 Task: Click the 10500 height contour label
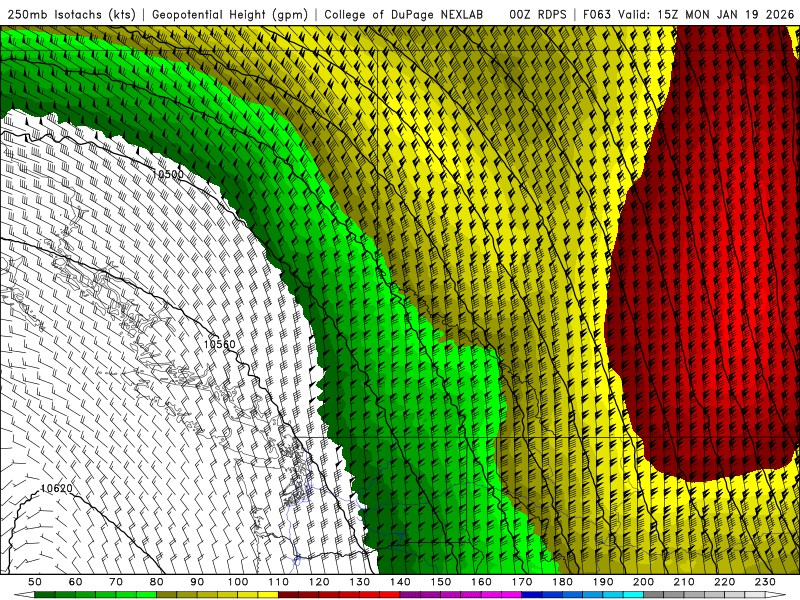pyautogui.click(x=168, y=174)
